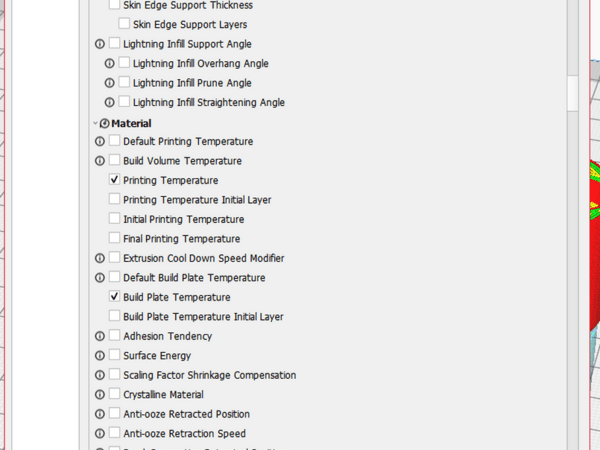
Task: Click info icon beside Surface Energy
Action: 100,356
